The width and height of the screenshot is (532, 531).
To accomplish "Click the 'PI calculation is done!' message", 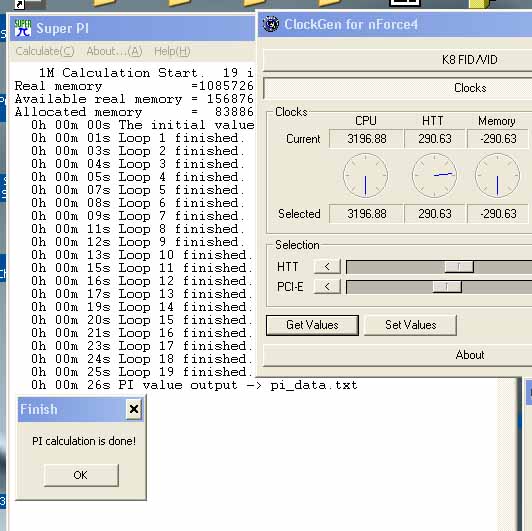I will click(x=84, y=441).
